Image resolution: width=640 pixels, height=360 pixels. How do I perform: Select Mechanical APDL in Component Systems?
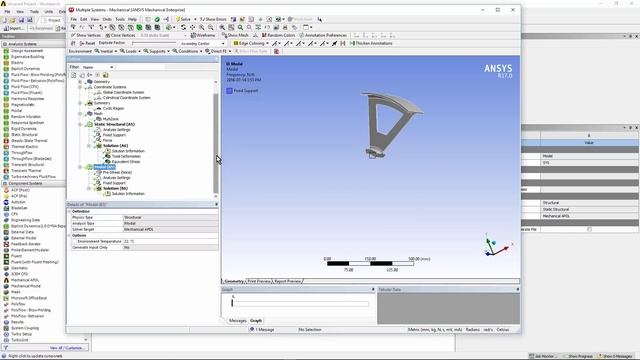point(25,280)
